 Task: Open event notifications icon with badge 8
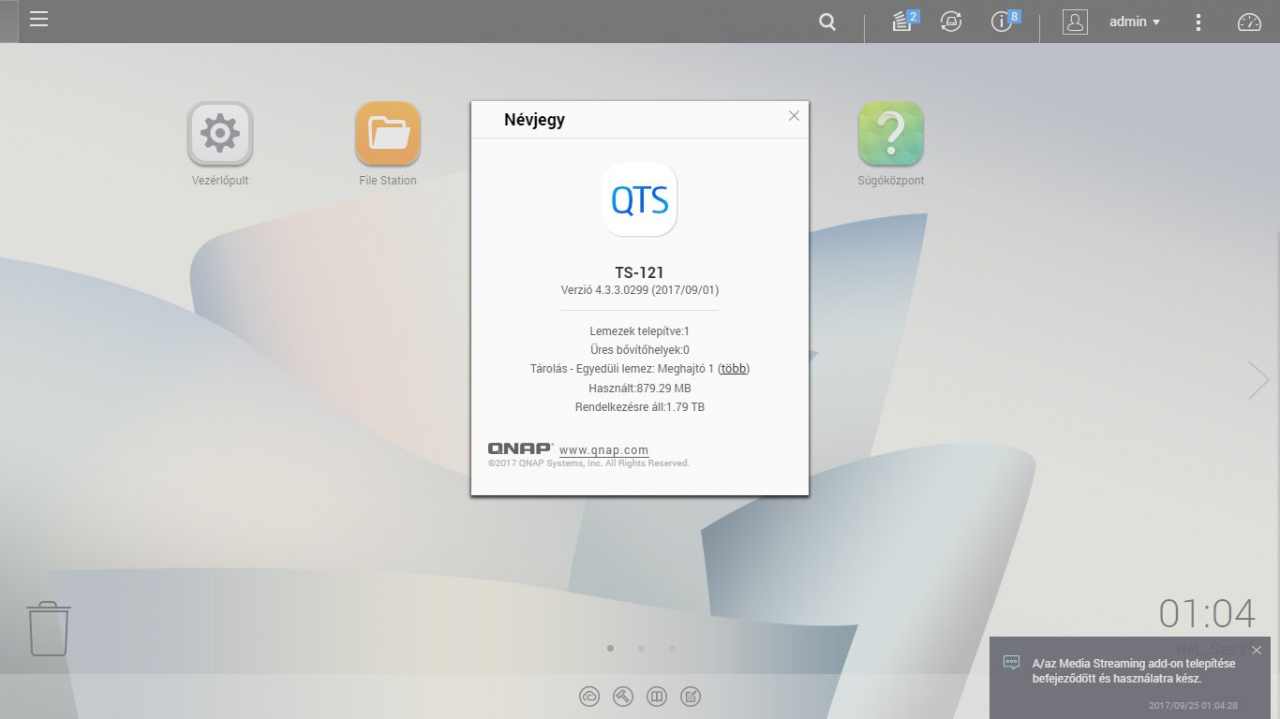1005,21
